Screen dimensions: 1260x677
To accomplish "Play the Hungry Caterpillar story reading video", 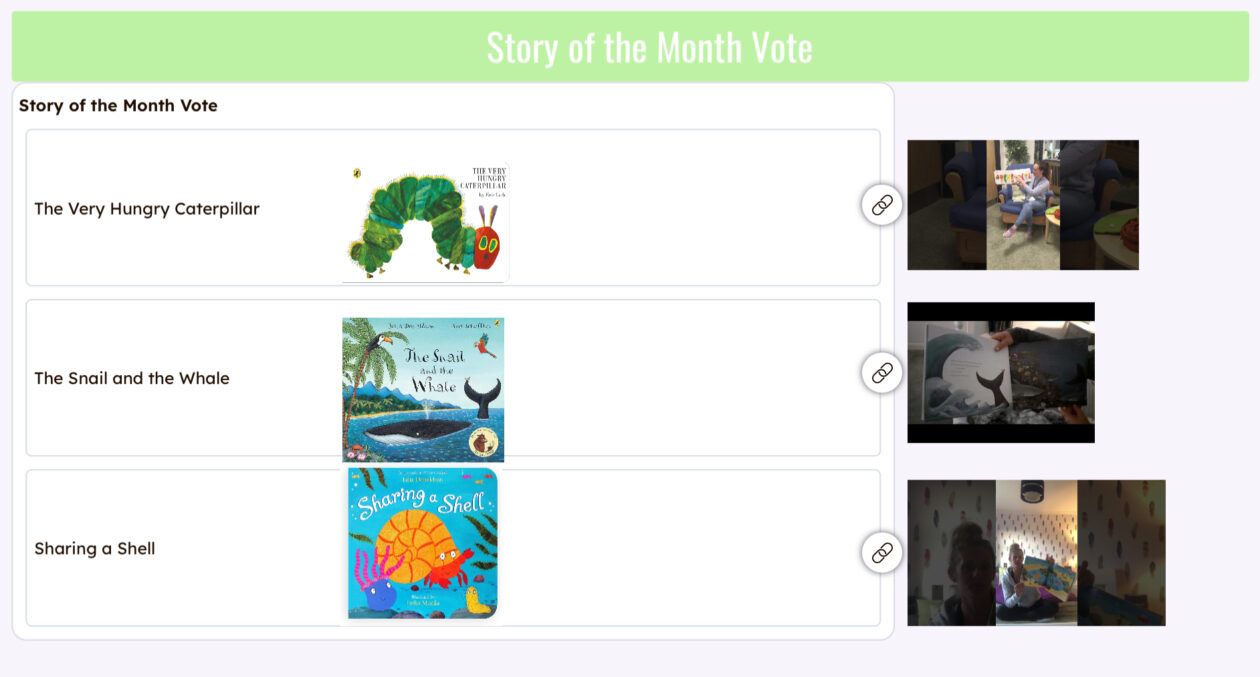I will pos(1022,205).
